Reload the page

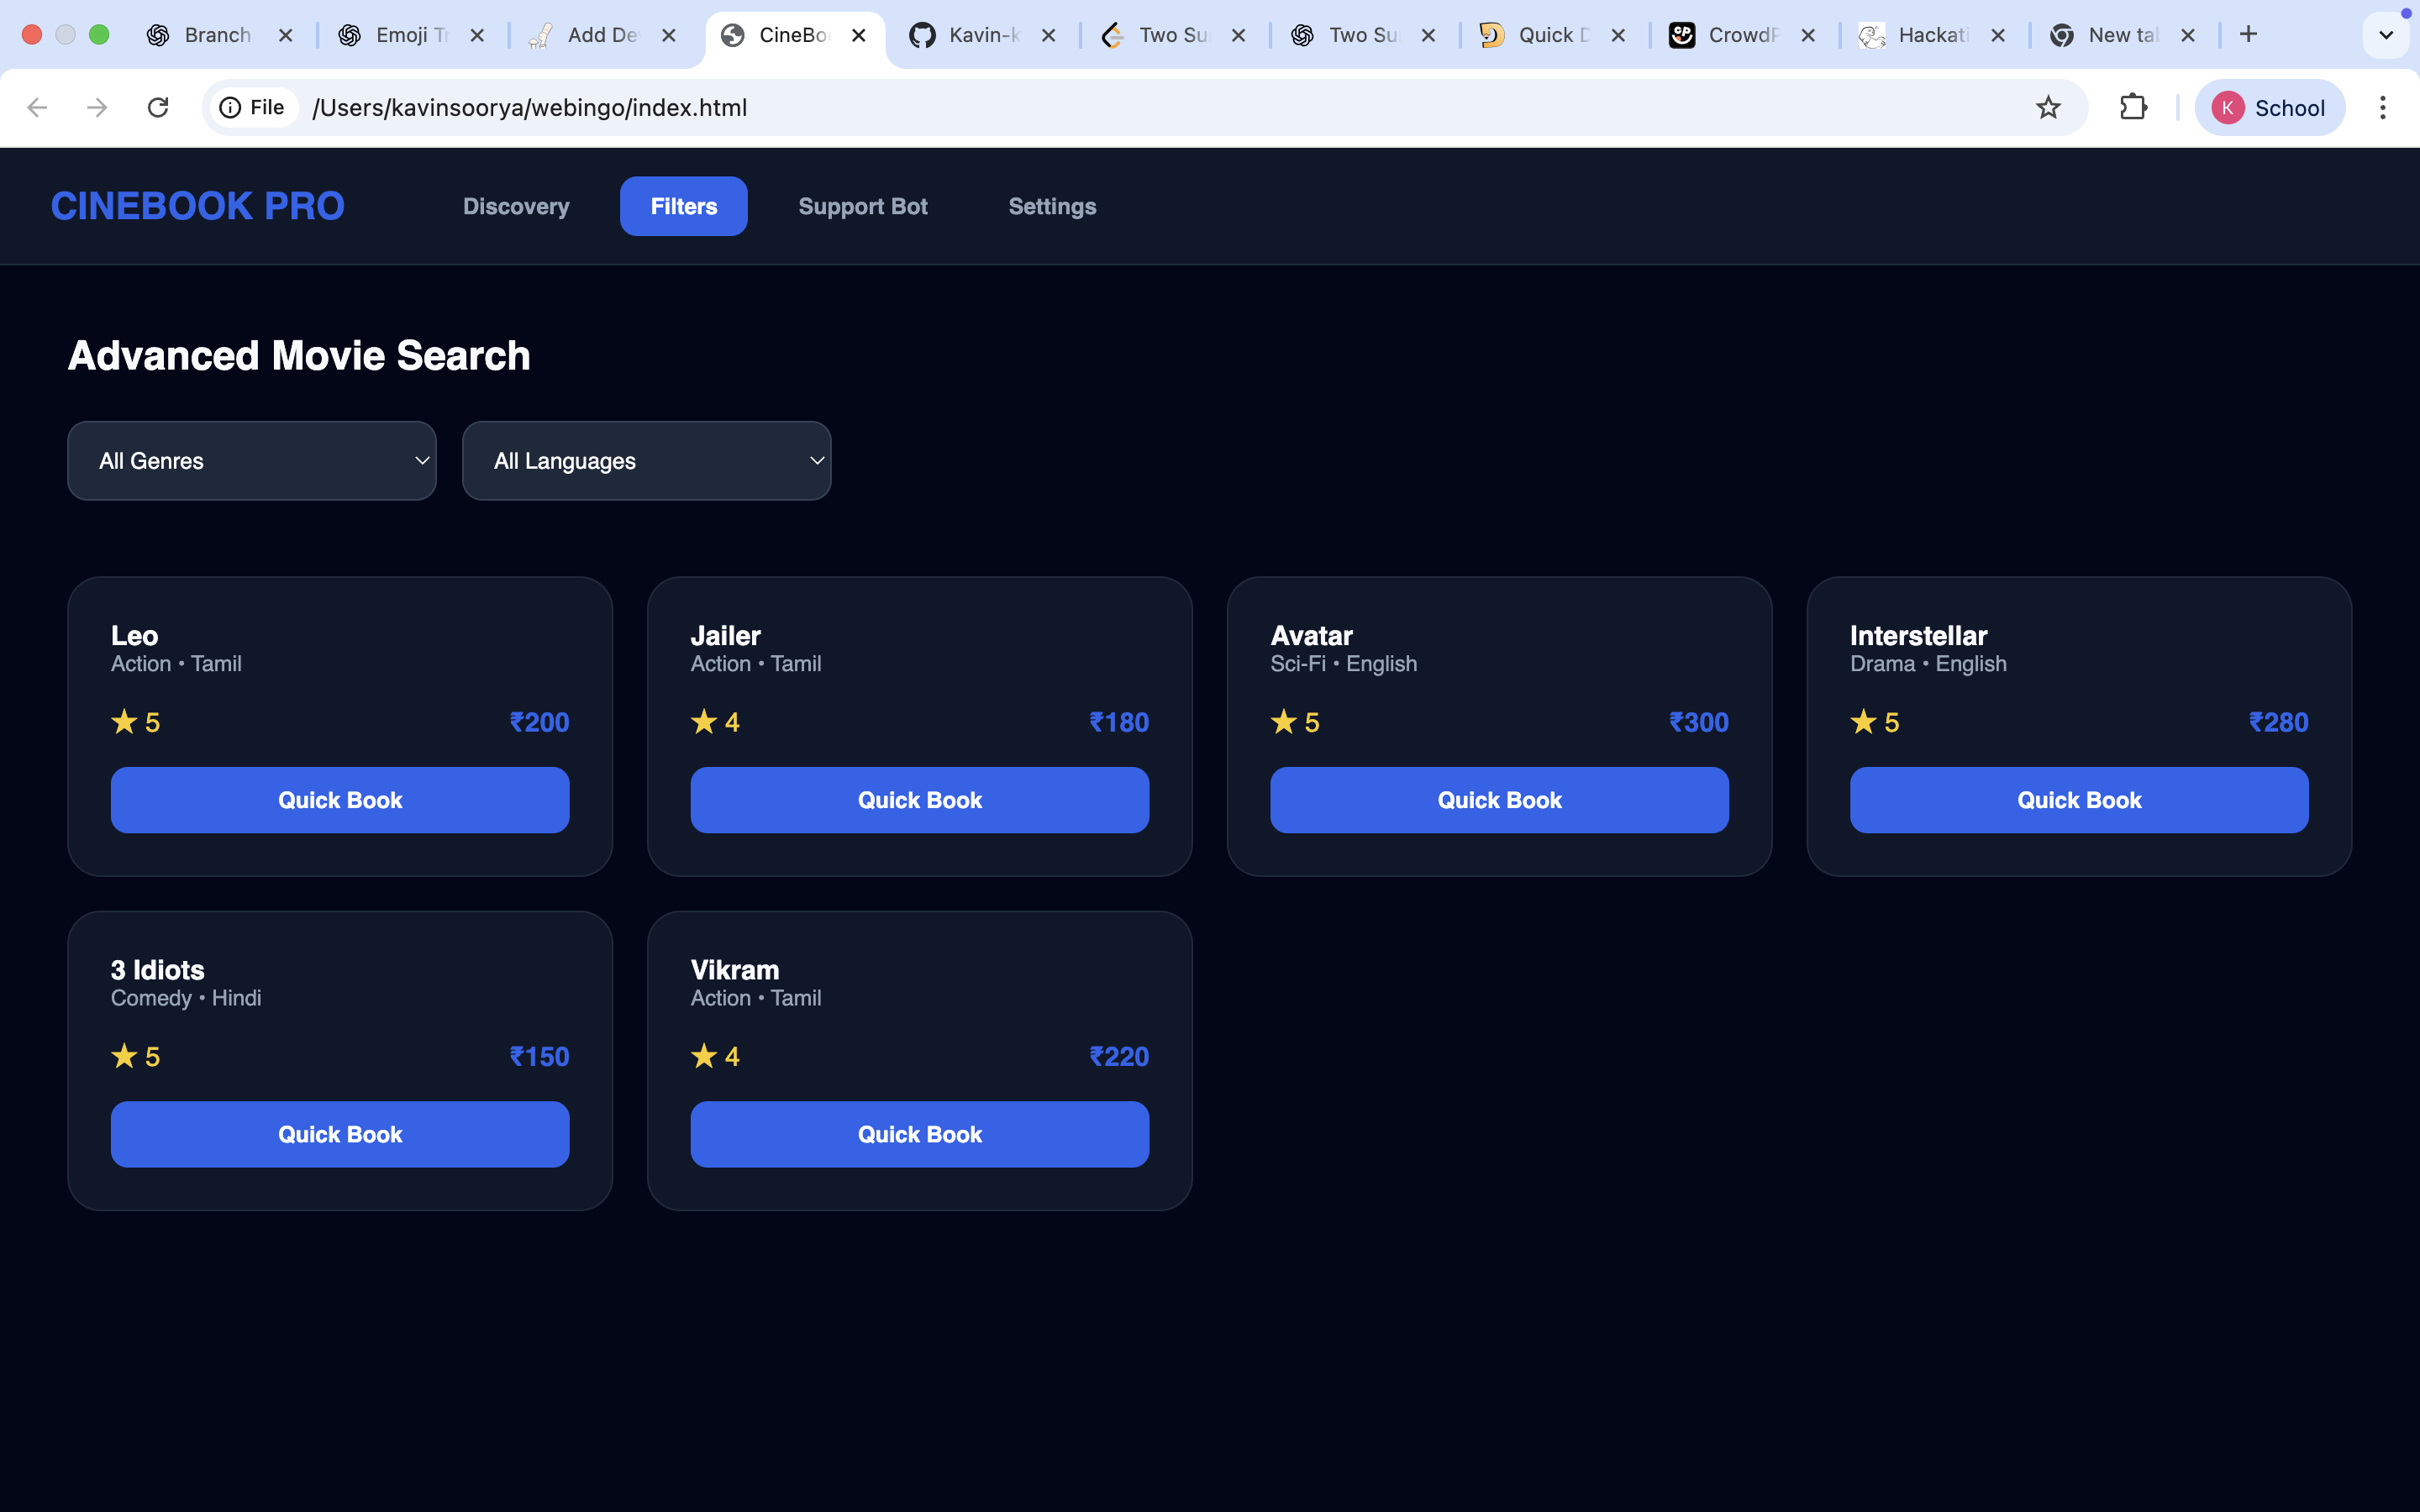click(158, 107)
